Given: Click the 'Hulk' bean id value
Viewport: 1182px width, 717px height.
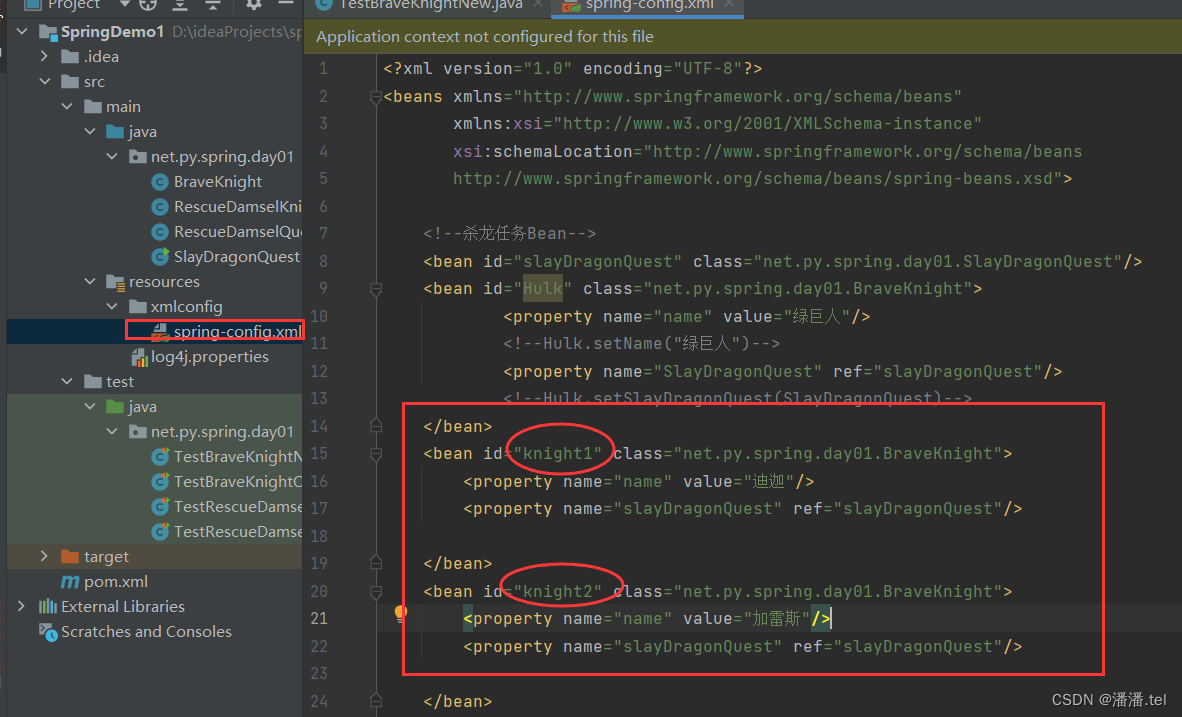Looking at the screenshot, I should [x=543, y=288].
